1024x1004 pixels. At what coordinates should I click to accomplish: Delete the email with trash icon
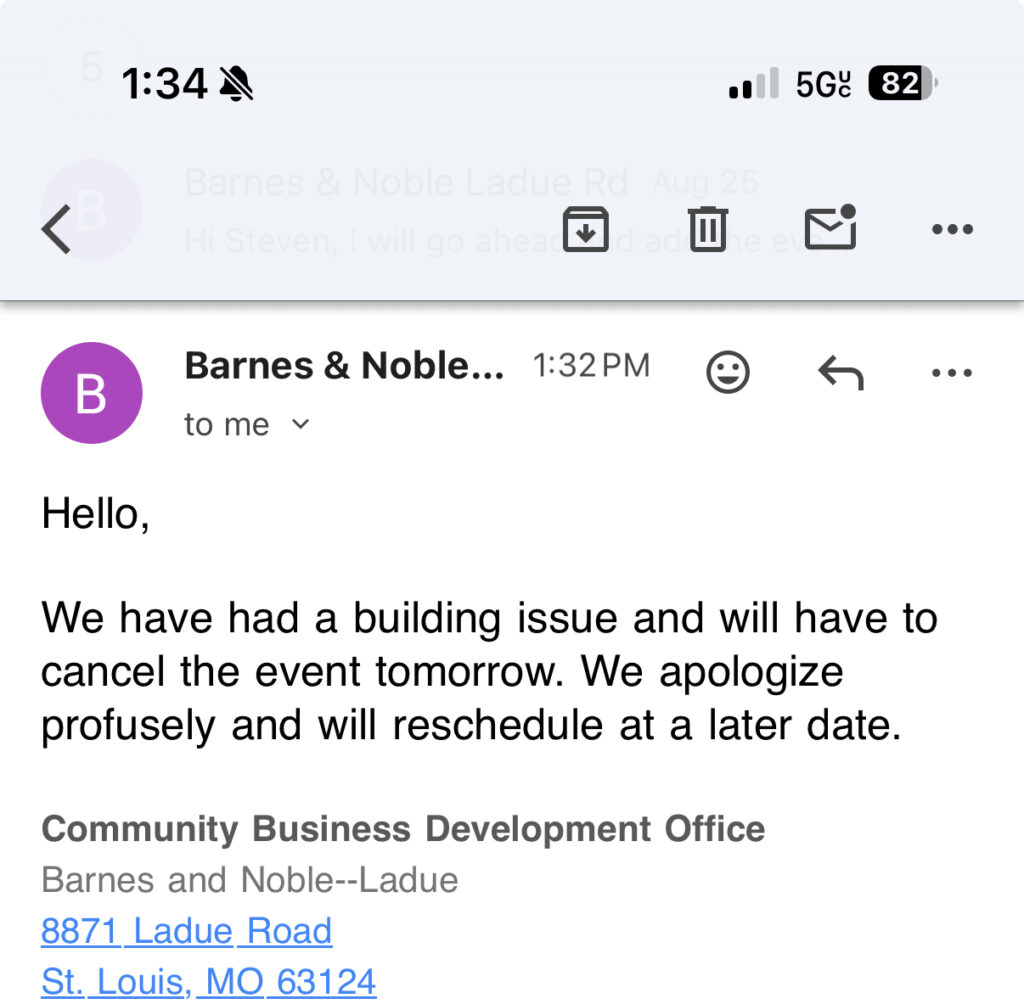click(707, 229)
